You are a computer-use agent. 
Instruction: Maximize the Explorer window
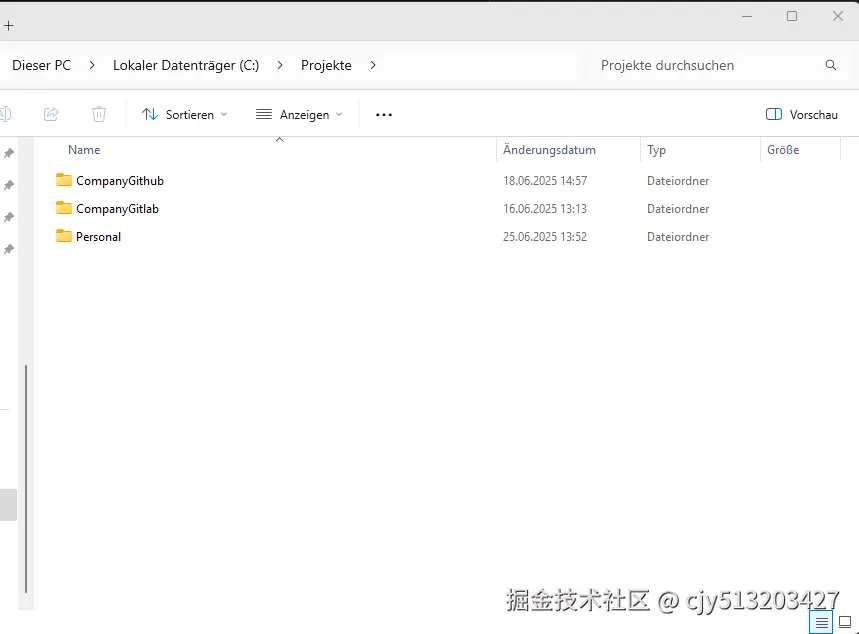pyautogui.click(x=792, y=16)
